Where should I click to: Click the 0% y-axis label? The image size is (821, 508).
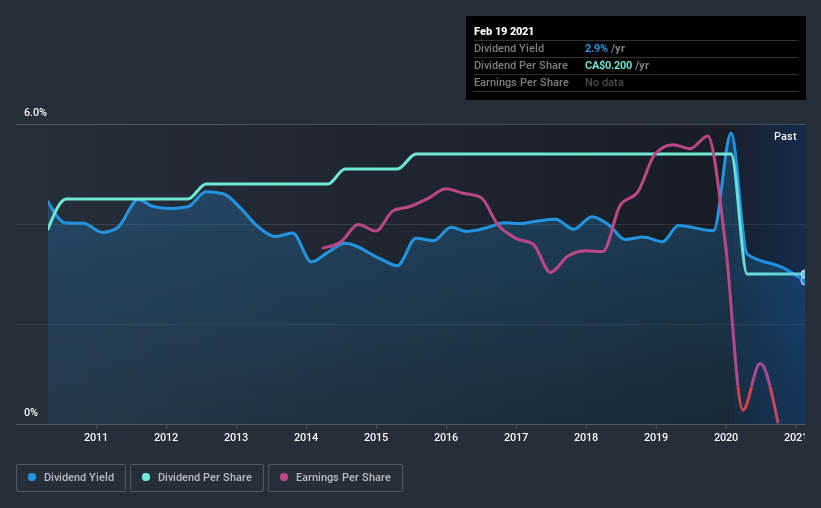tap(31, 413)
